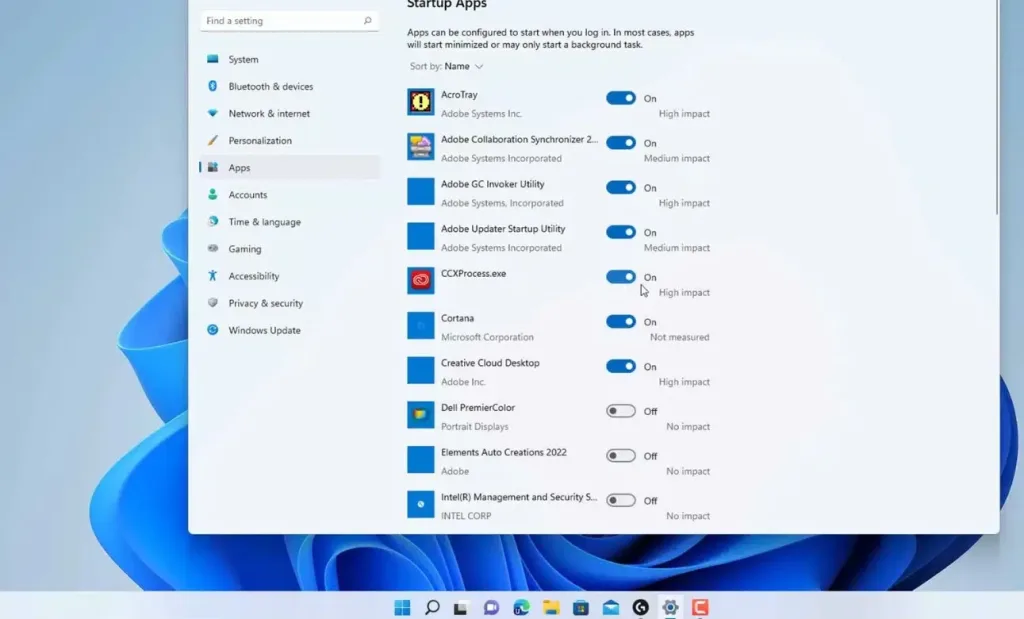Click the Dell PremierColor app icon
The width and height of the screenshot is (1024, 619).
pyautogui.click(x=419, y=415)
